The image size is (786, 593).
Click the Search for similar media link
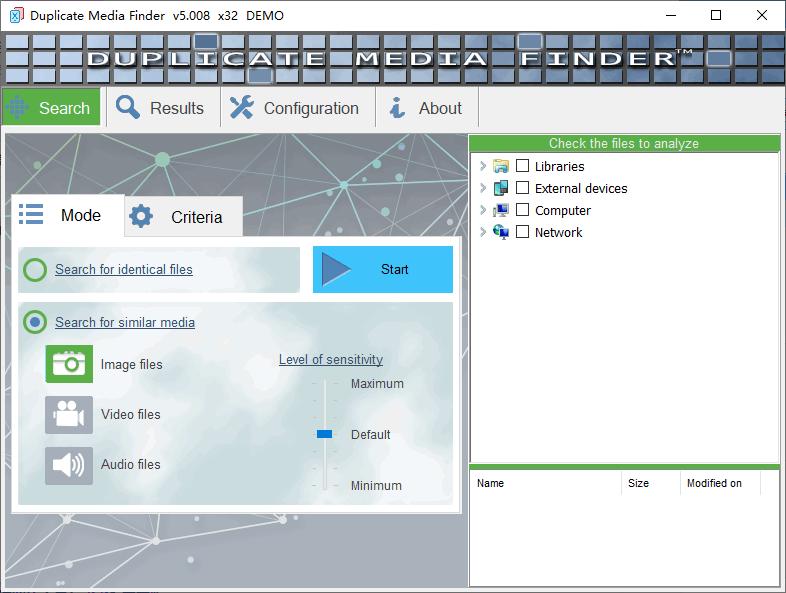click(125, 322)
